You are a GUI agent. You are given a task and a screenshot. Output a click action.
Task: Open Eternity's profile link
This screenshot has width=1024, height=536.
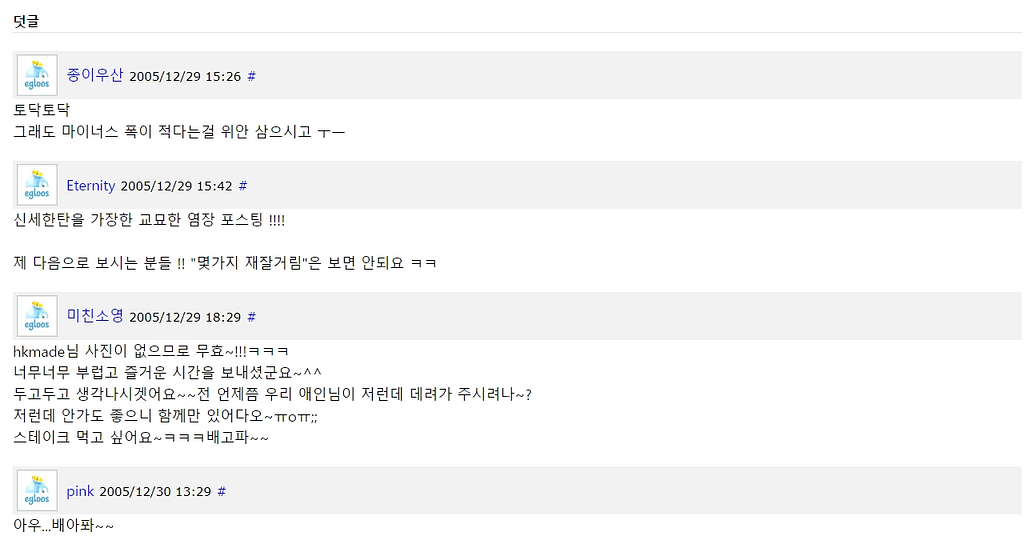(91, 185)
